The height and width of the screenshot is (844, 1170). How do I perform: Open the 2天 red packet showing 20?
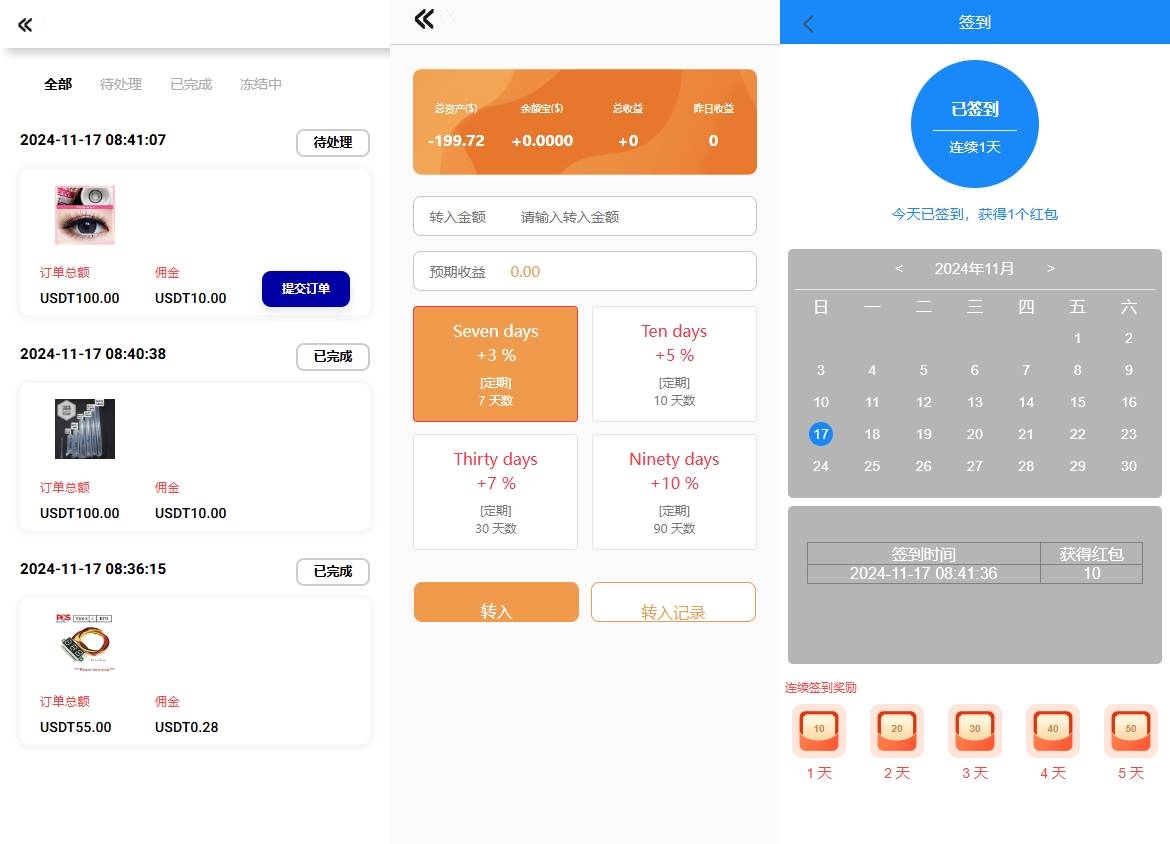click(x=897, y=729)
